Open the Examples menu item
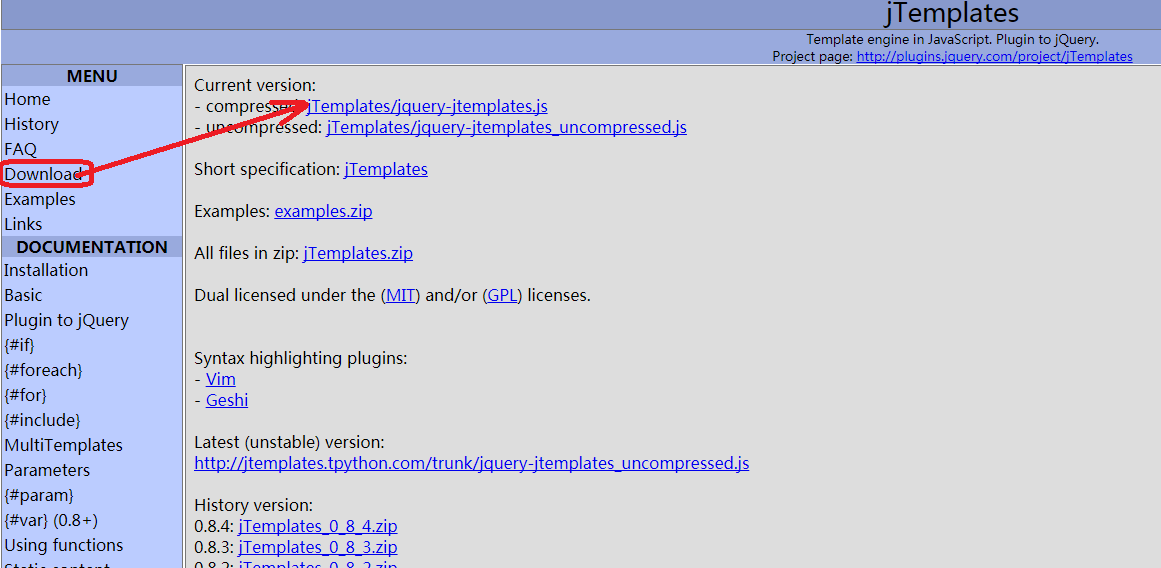This screenshot has height=568, width=1161. (x=40, y=199)
